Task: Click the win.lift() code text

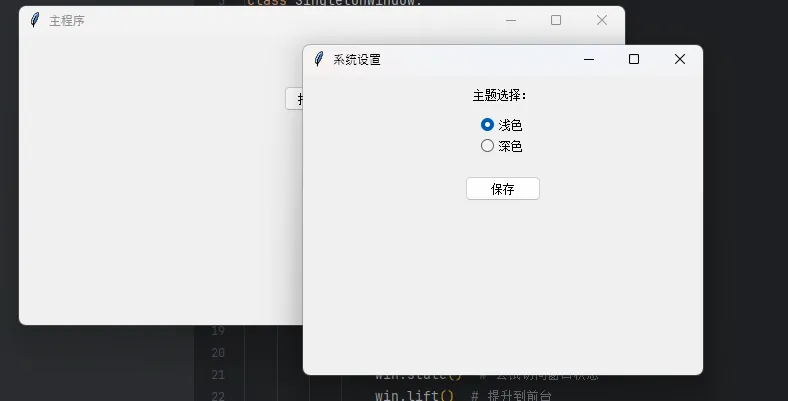Action: (414, 395)
